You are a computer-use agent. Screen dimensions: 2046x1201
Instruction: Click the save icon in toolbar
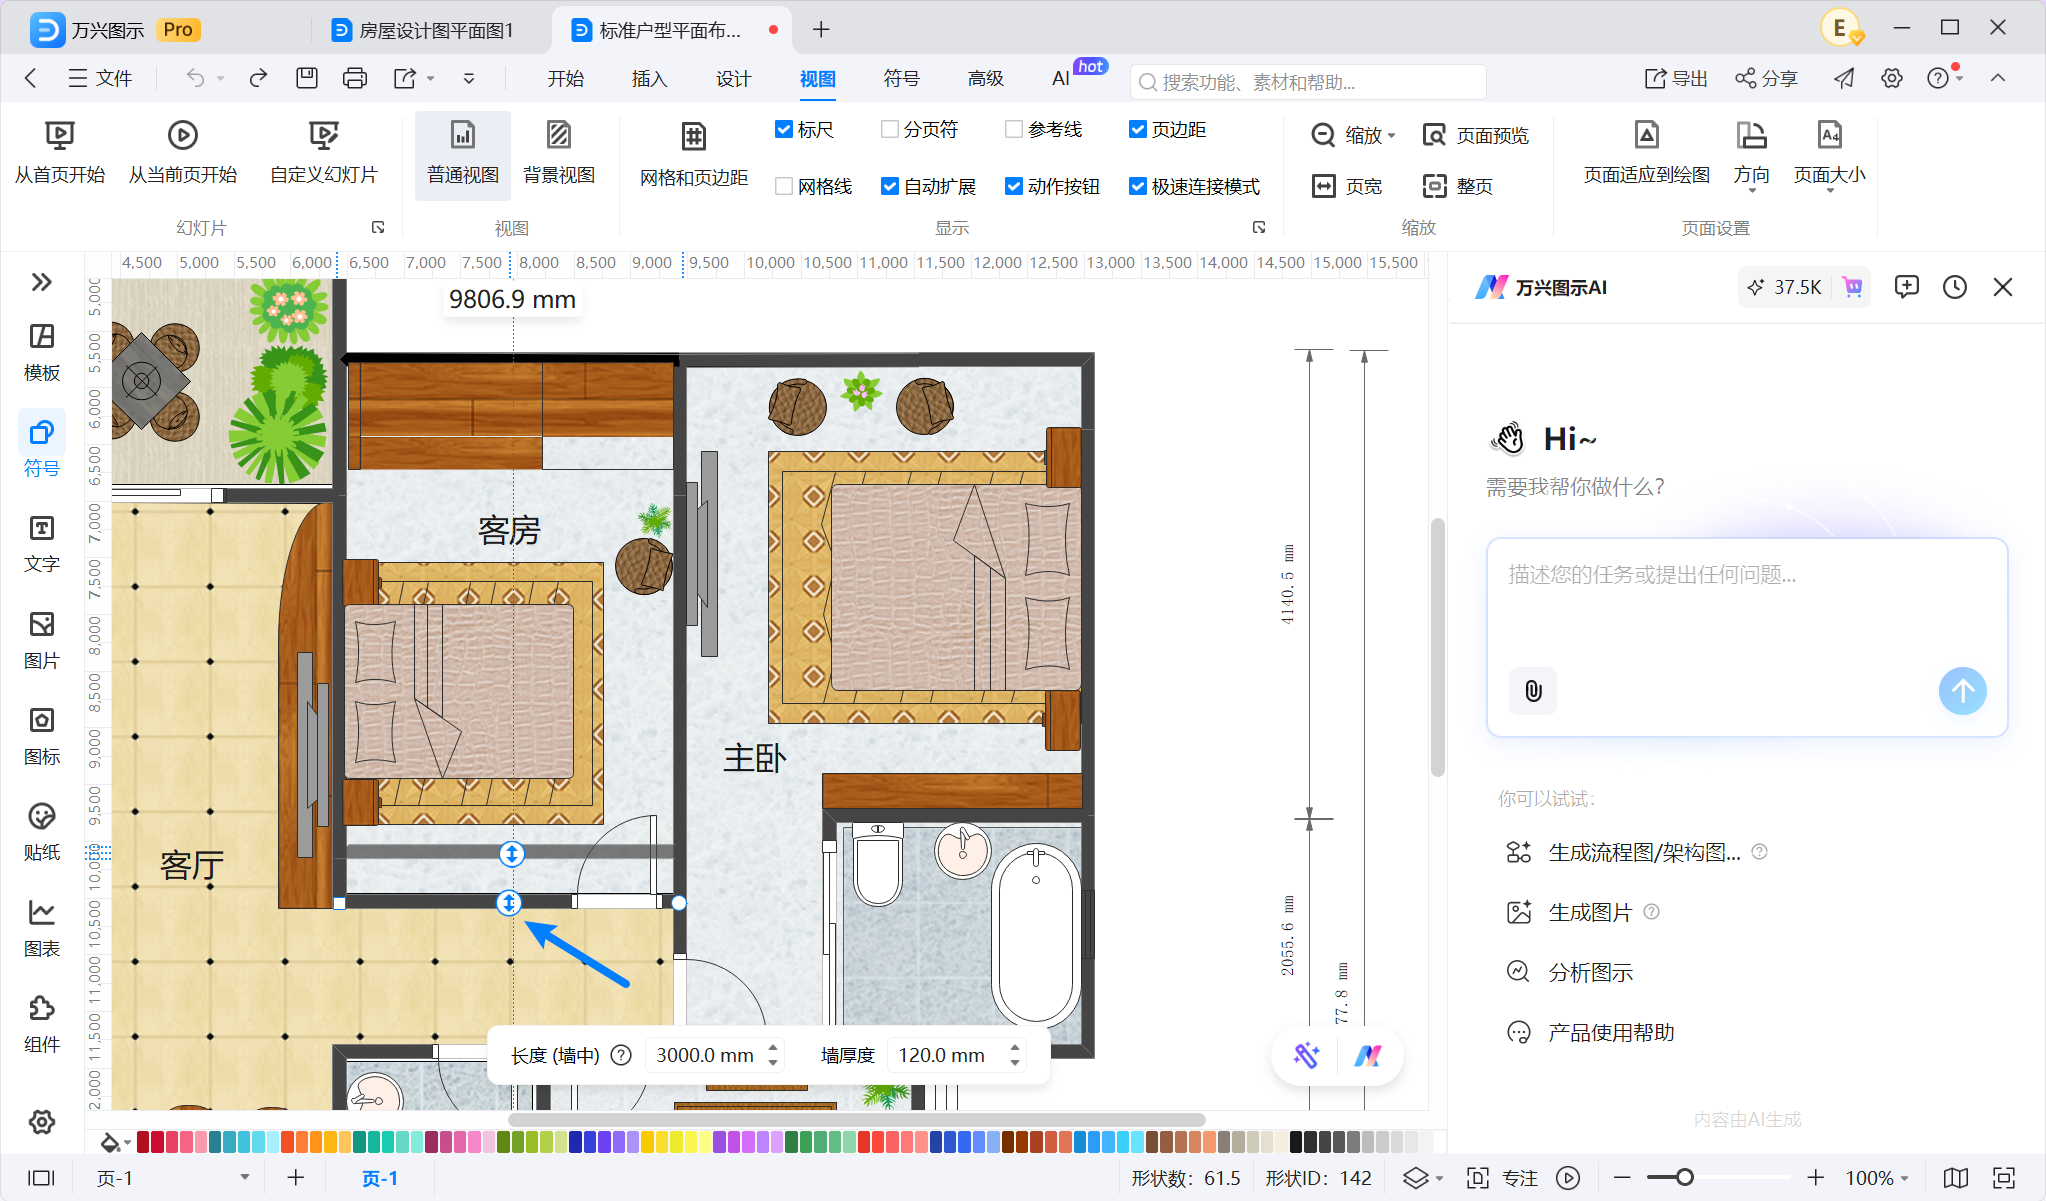[x=307, y=78]
